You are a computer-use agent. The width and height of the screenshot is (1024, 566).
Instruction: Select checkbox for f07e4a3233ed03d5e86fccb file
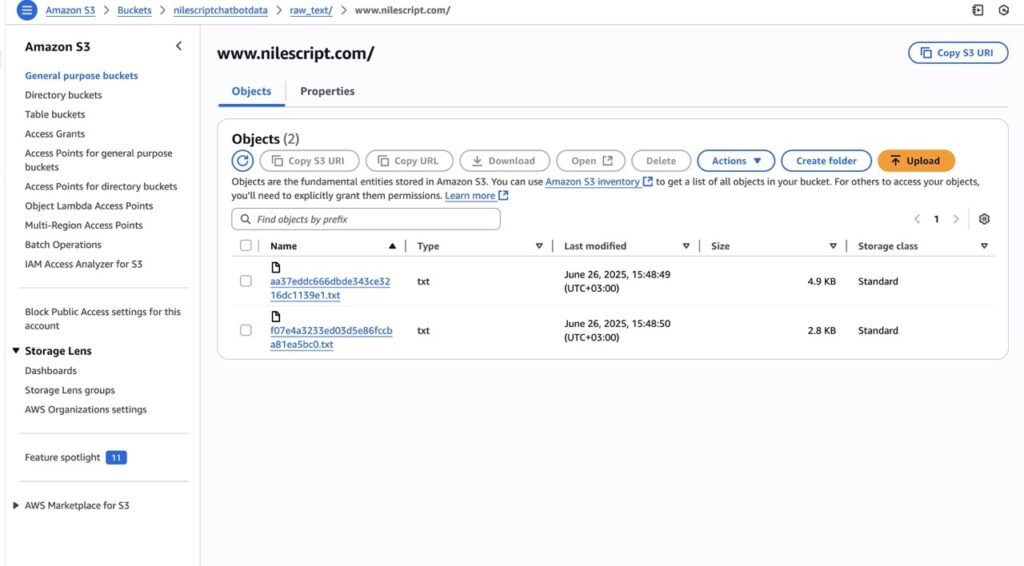pyautogui.click(x=246, y=331)
